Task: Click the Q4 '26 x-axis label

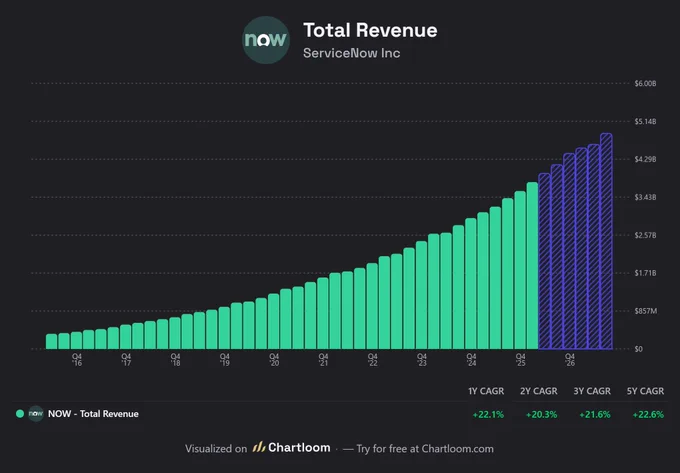Action: click(x=569, y=360)
